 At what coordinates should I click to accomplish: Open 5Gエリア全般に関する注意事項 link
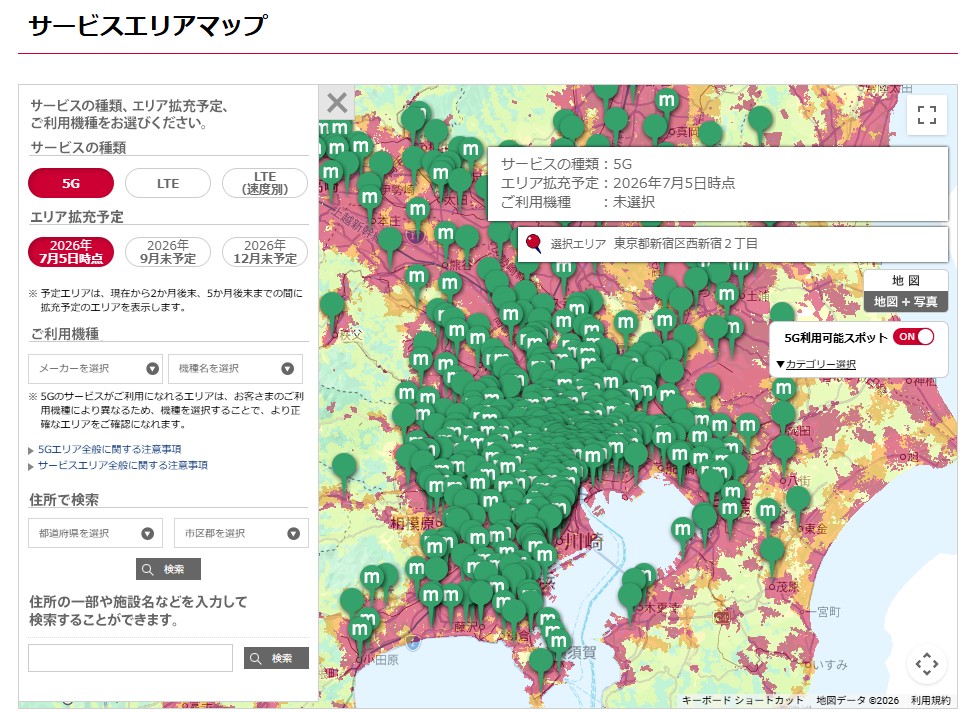pos(109,449)
